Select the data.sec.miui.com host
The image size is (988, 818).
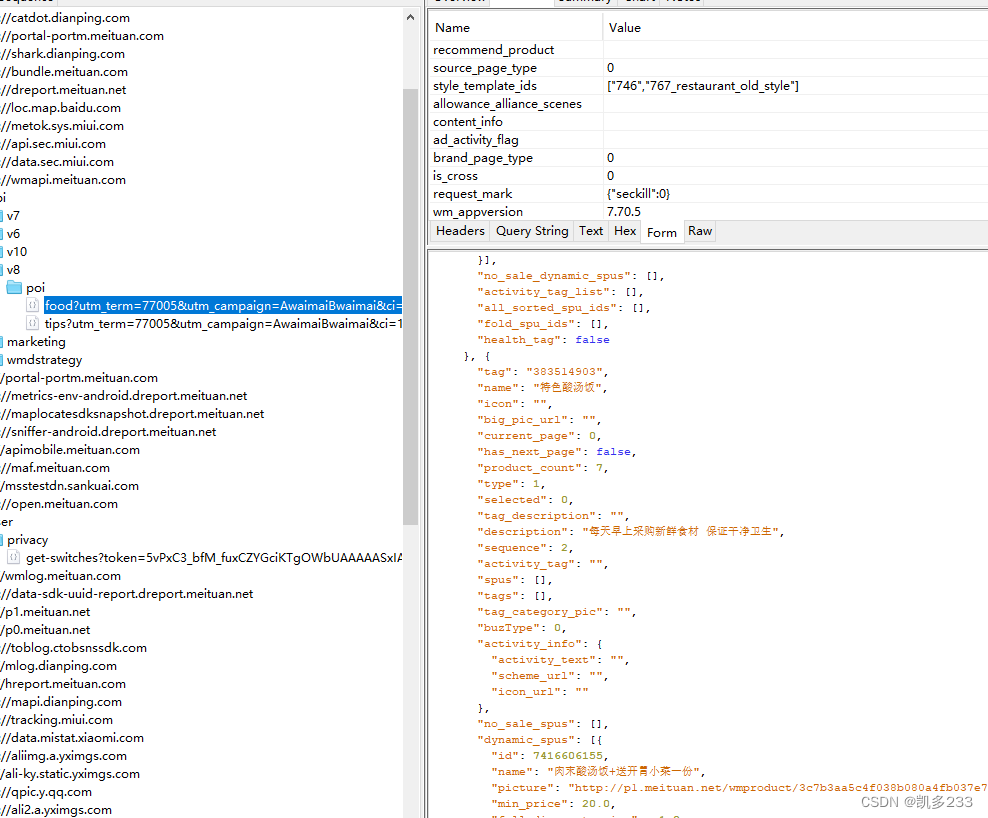(57, 162)
